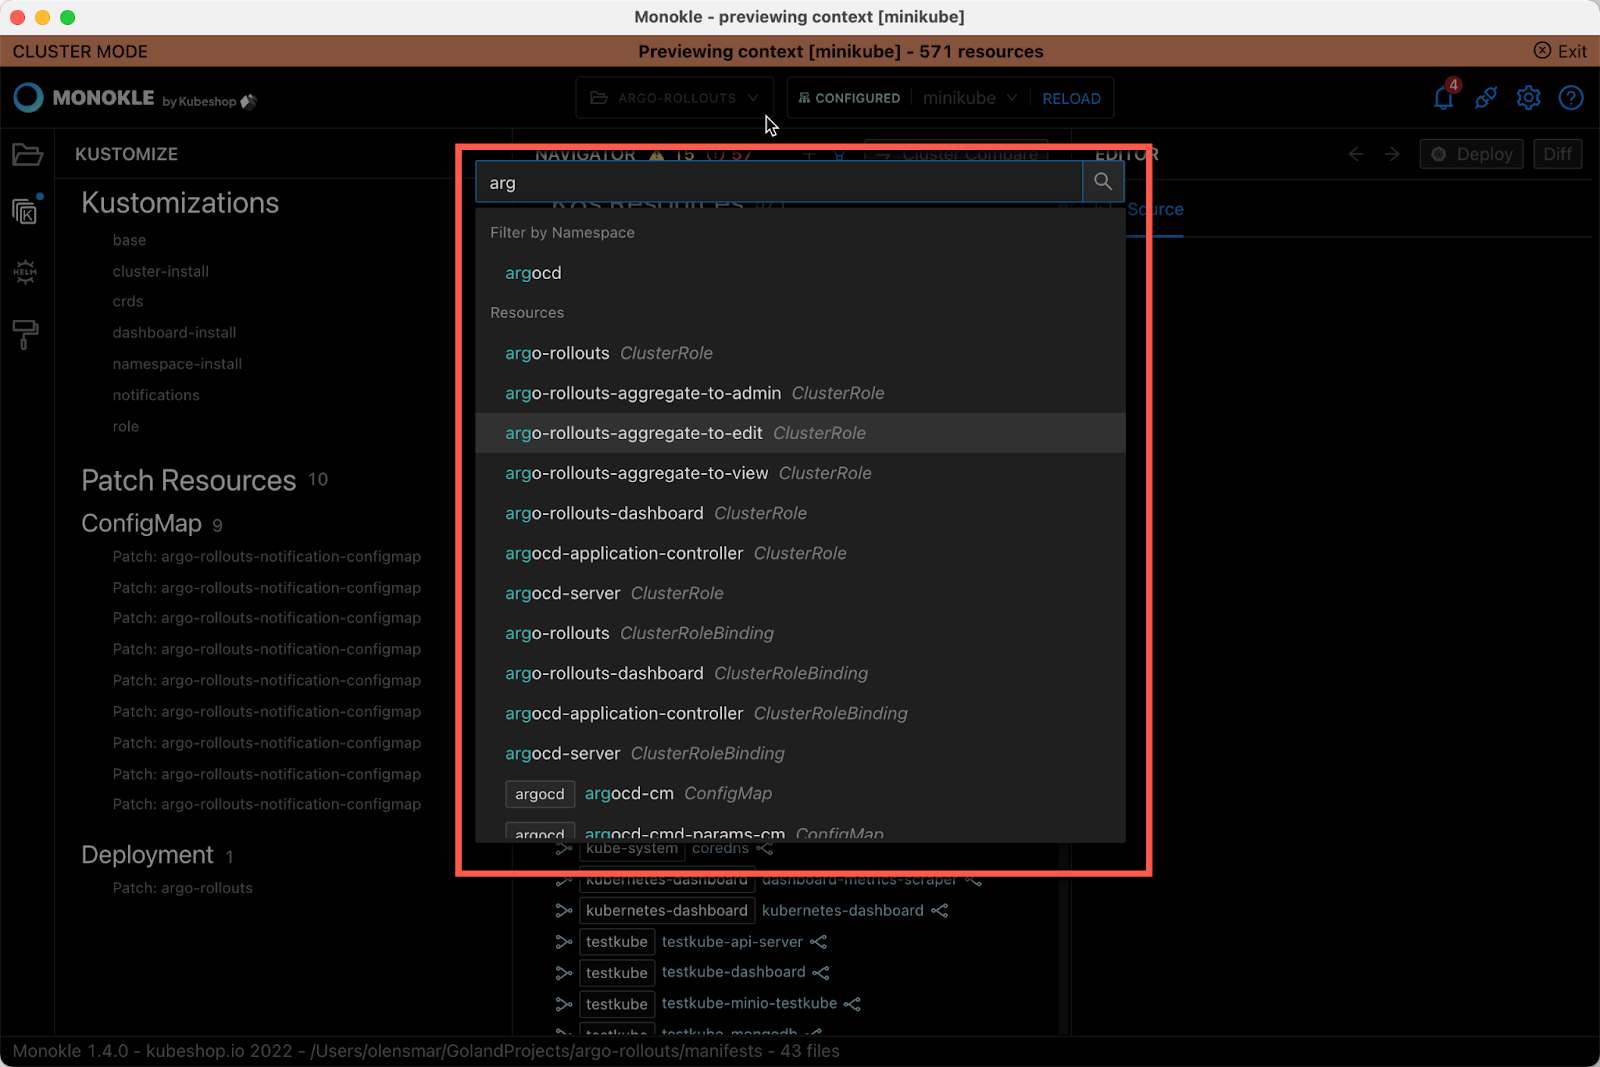This screenshot has height=1067, width=1600.
Task: Click outgoing links icon next to testkube-dashboard
Action: click(821, 973)
